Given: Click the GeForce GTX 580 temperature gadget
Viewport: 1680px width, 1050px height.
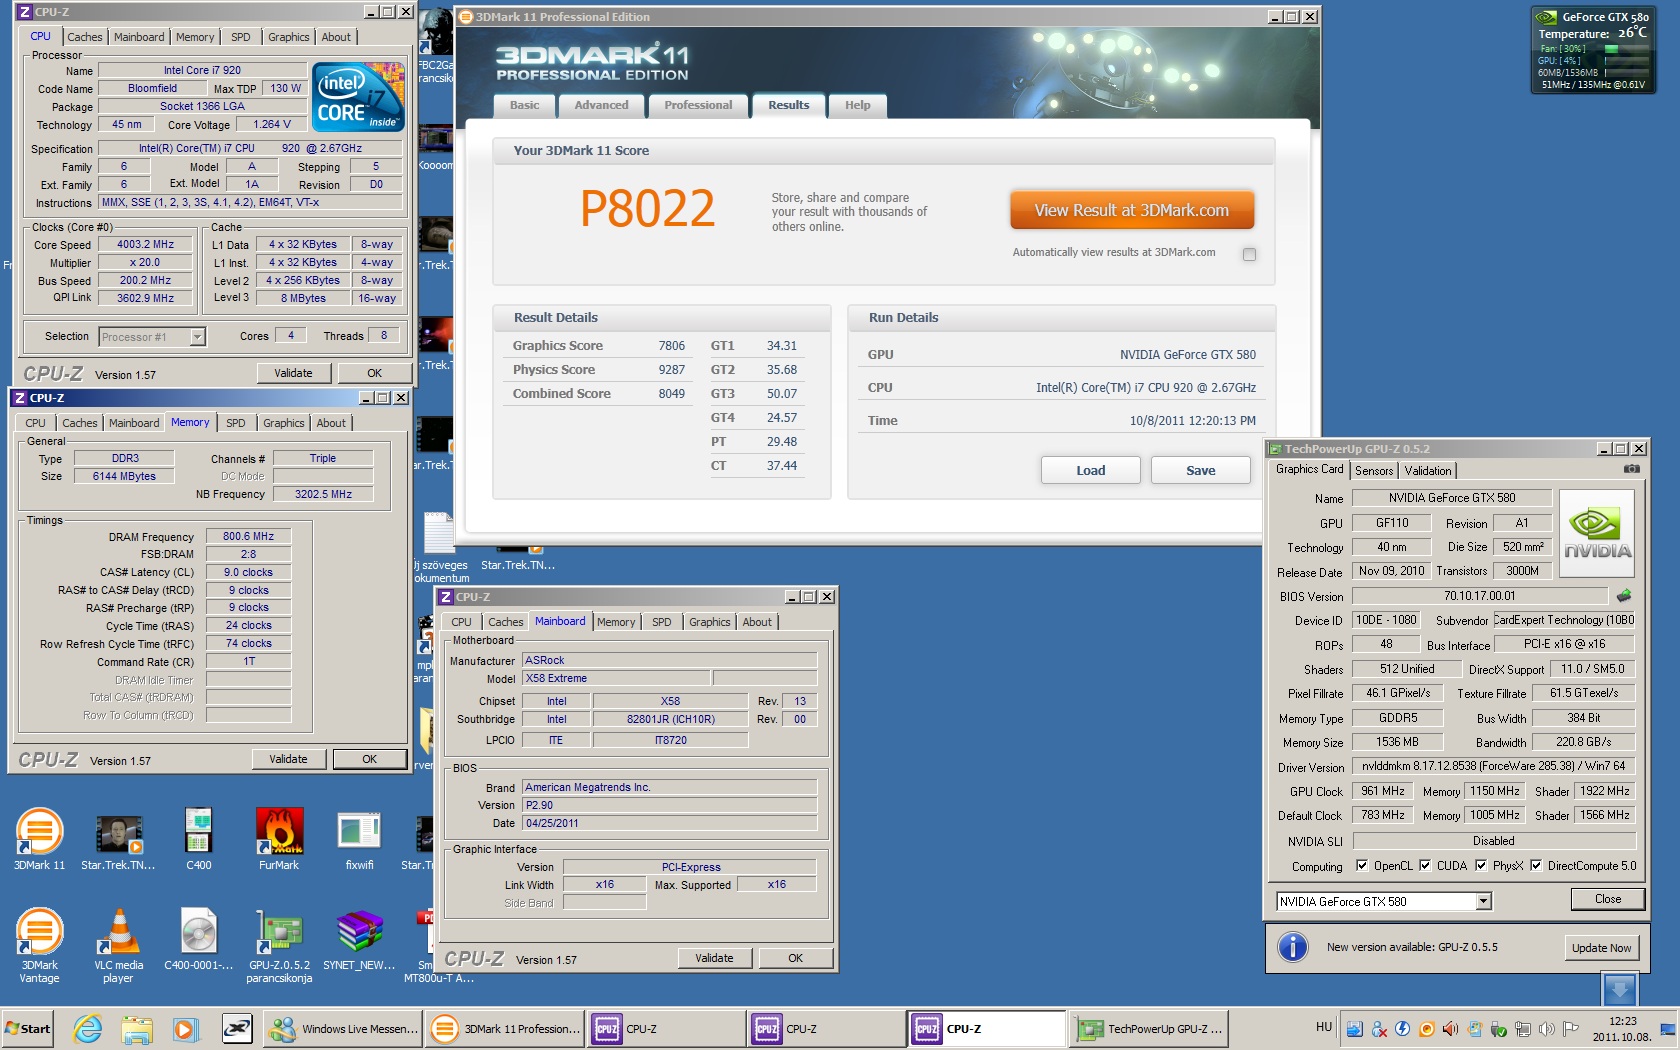Looking at the screenshot, I should point(1593,51).
